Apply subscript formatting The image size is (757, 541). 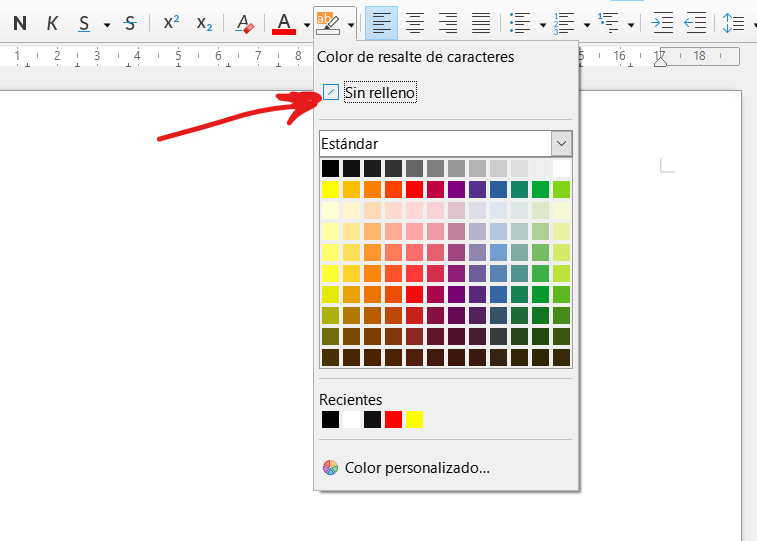(x=204, y=22)
